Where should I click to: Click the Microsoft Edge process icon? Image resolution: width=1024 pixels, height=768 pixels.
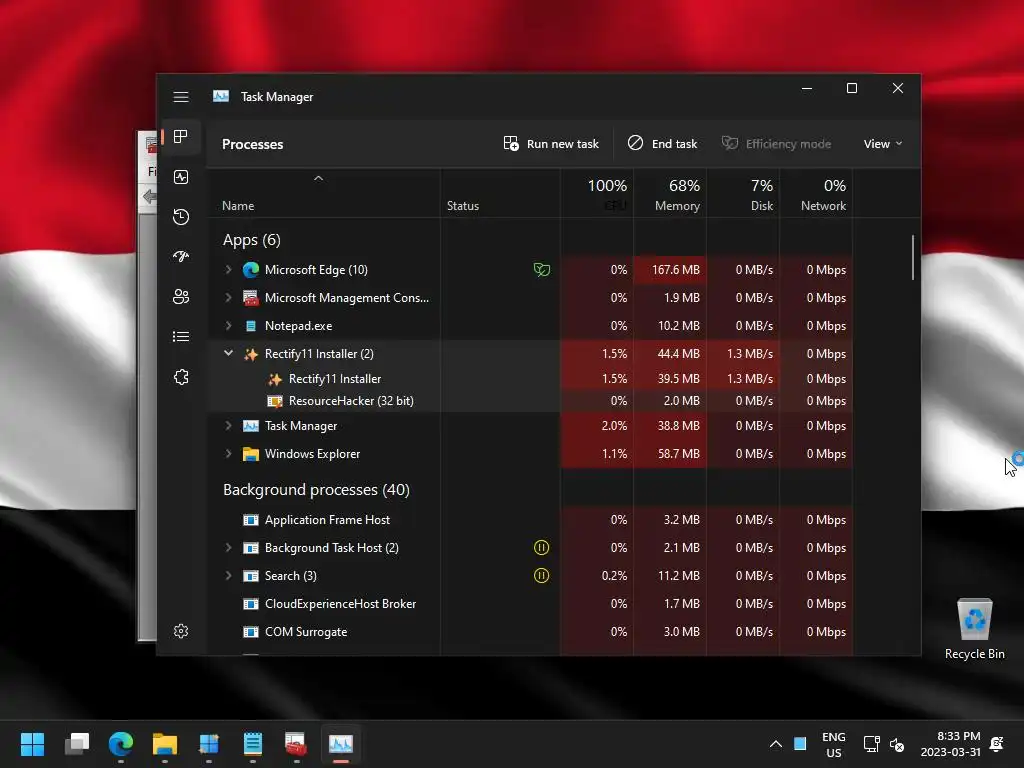[251, 270]
